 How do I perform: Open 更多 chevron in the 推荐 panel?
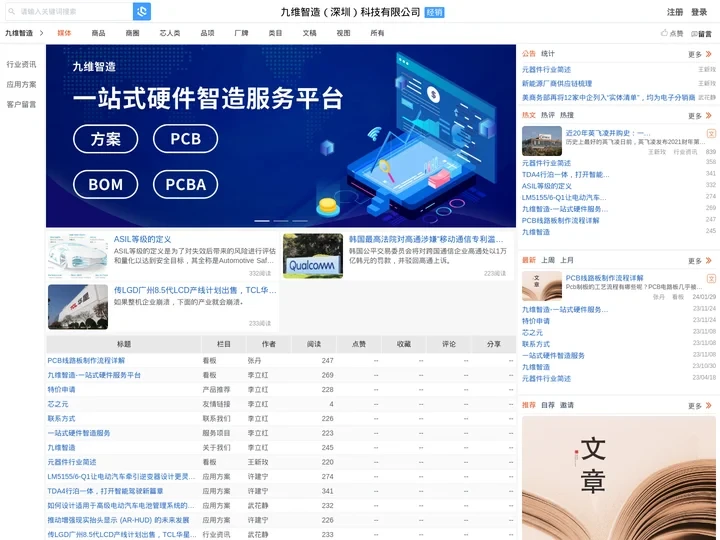709,405
